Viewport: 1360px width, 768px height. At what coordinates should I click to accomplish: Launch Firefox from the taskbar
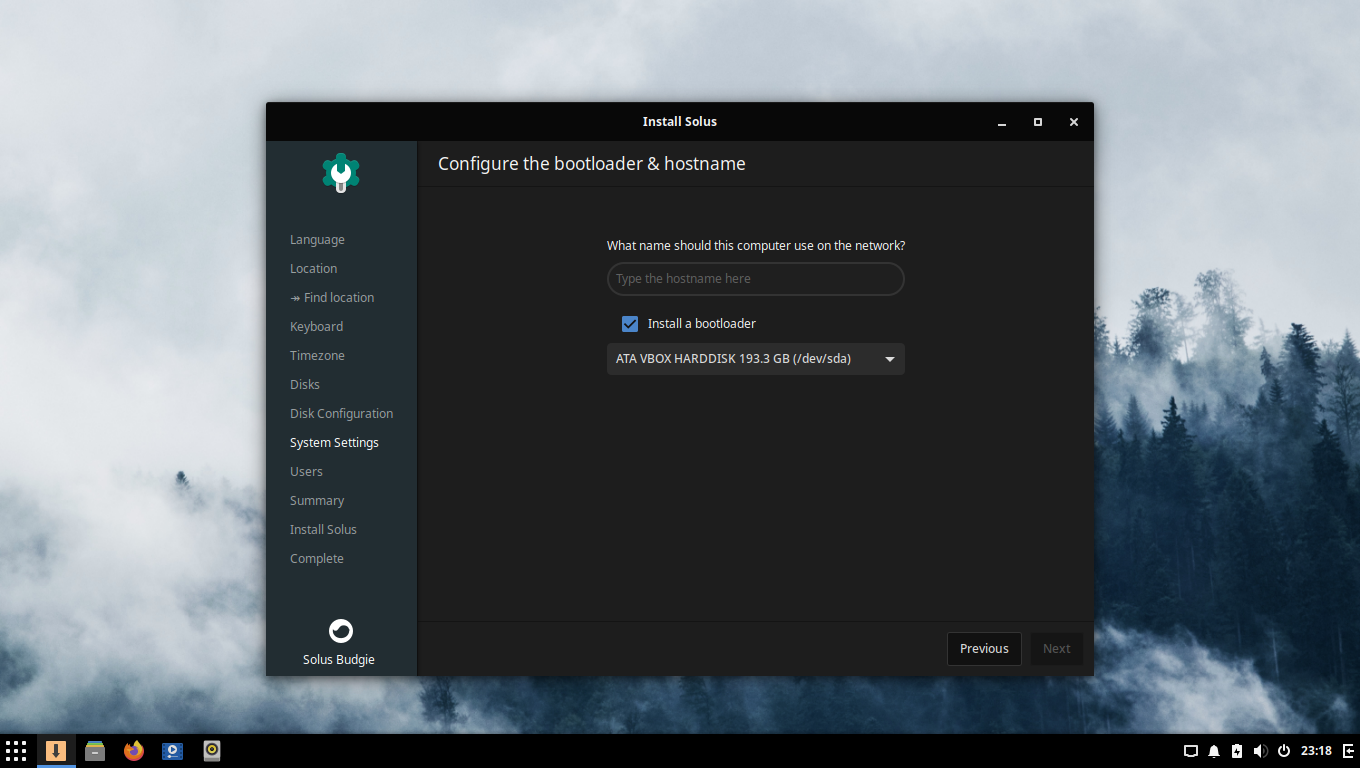(134, 751)
